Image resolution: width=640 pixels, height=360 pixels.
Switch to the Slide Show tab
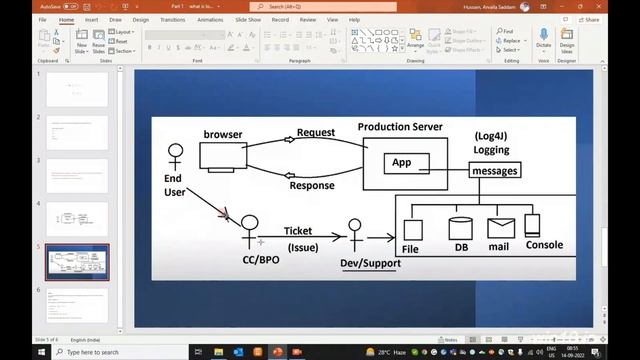(x=248, y=20)
